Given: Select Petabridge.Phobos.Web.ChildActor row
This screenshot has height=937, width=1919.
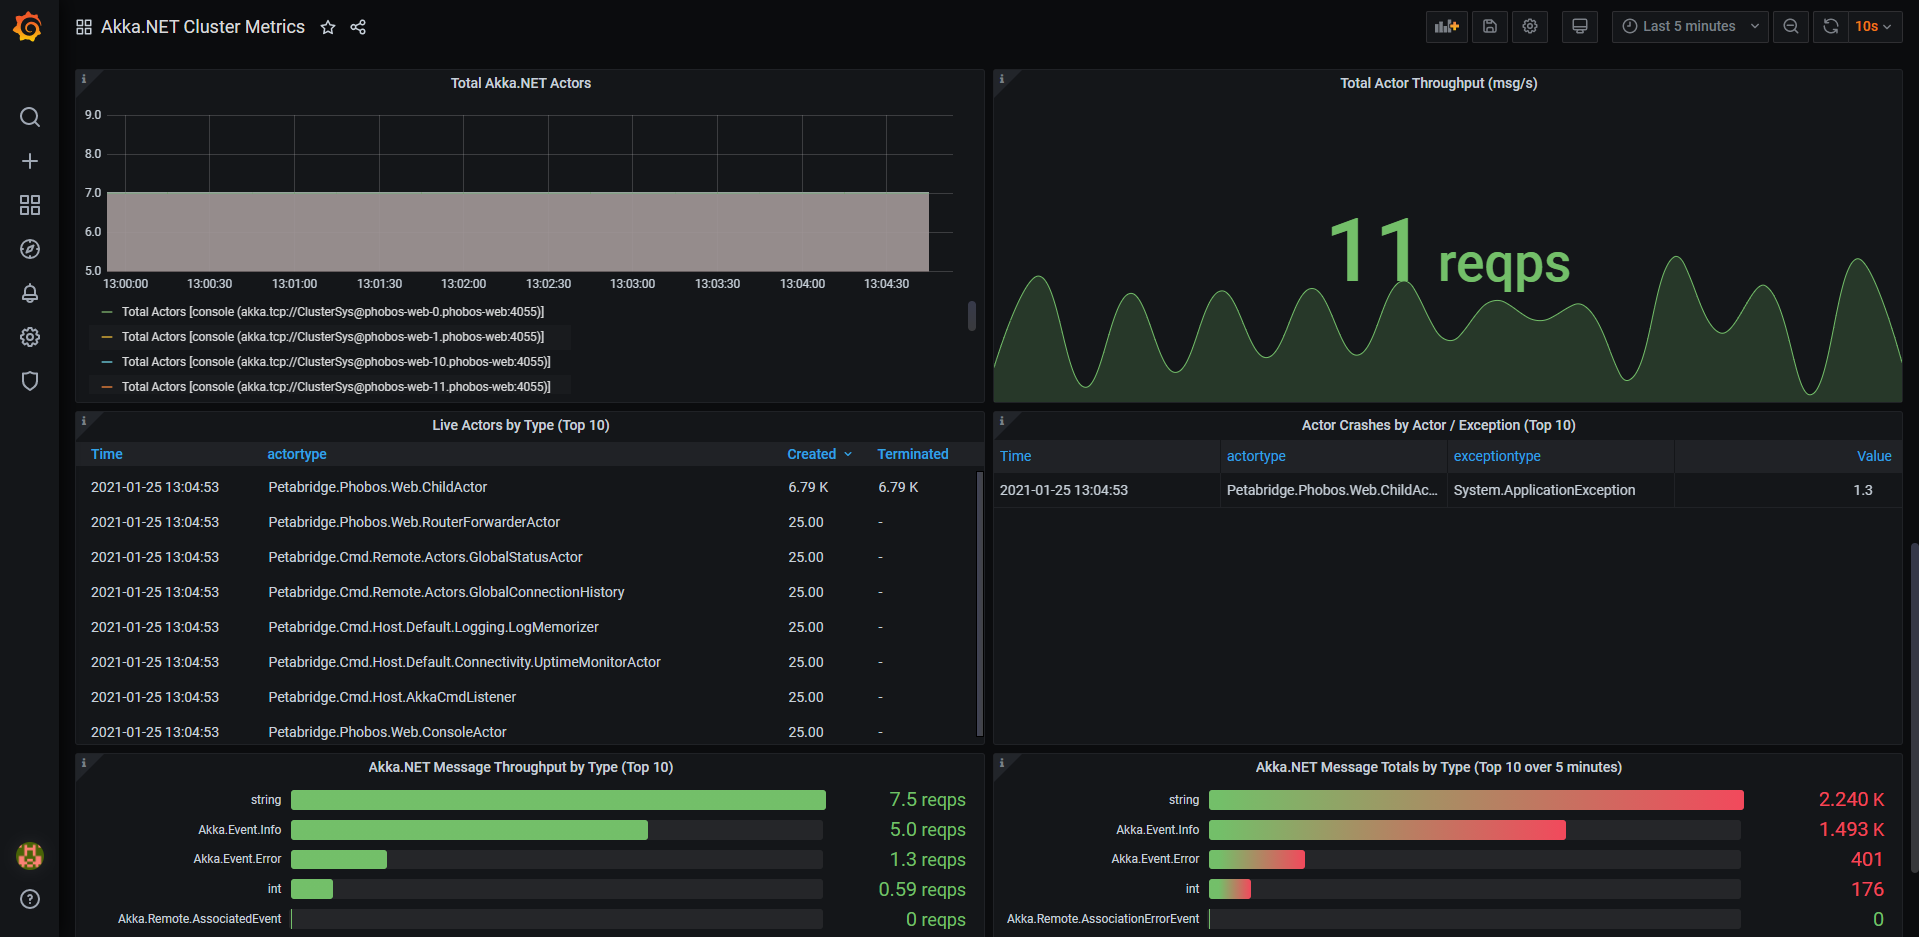Looking at the screenshot, I should [x=527, y=487].
